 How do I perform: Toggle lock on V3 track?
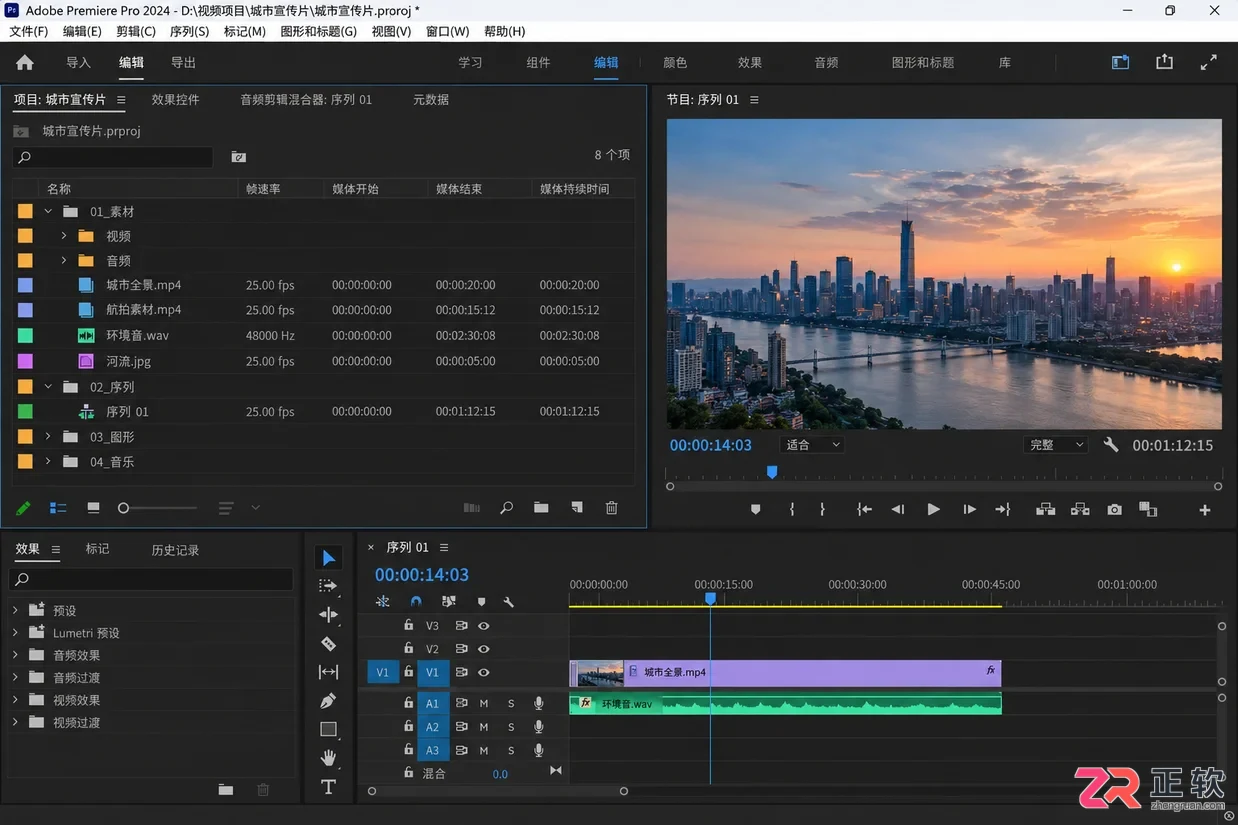click(x=408, y=625)
